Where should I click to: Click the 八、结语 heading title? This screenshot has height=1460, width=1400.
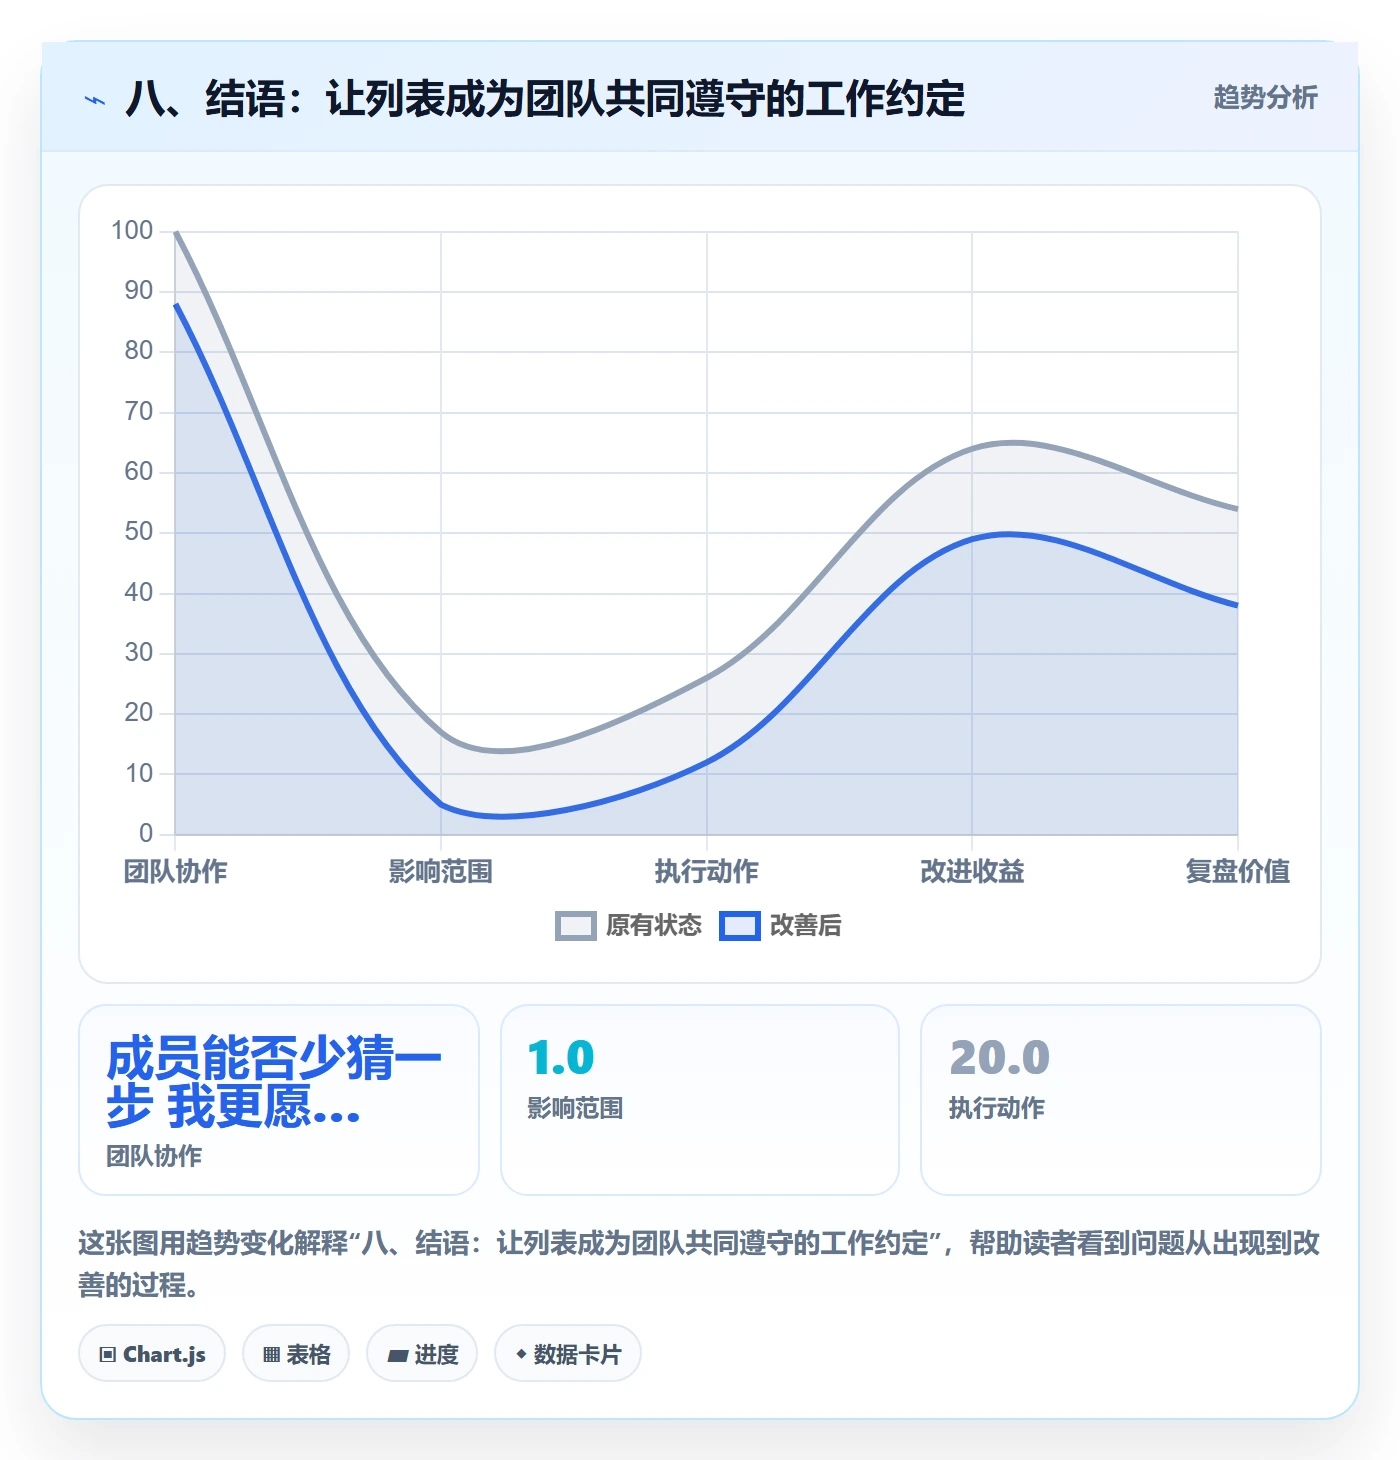pyautogui.click(x=545, y=99)
